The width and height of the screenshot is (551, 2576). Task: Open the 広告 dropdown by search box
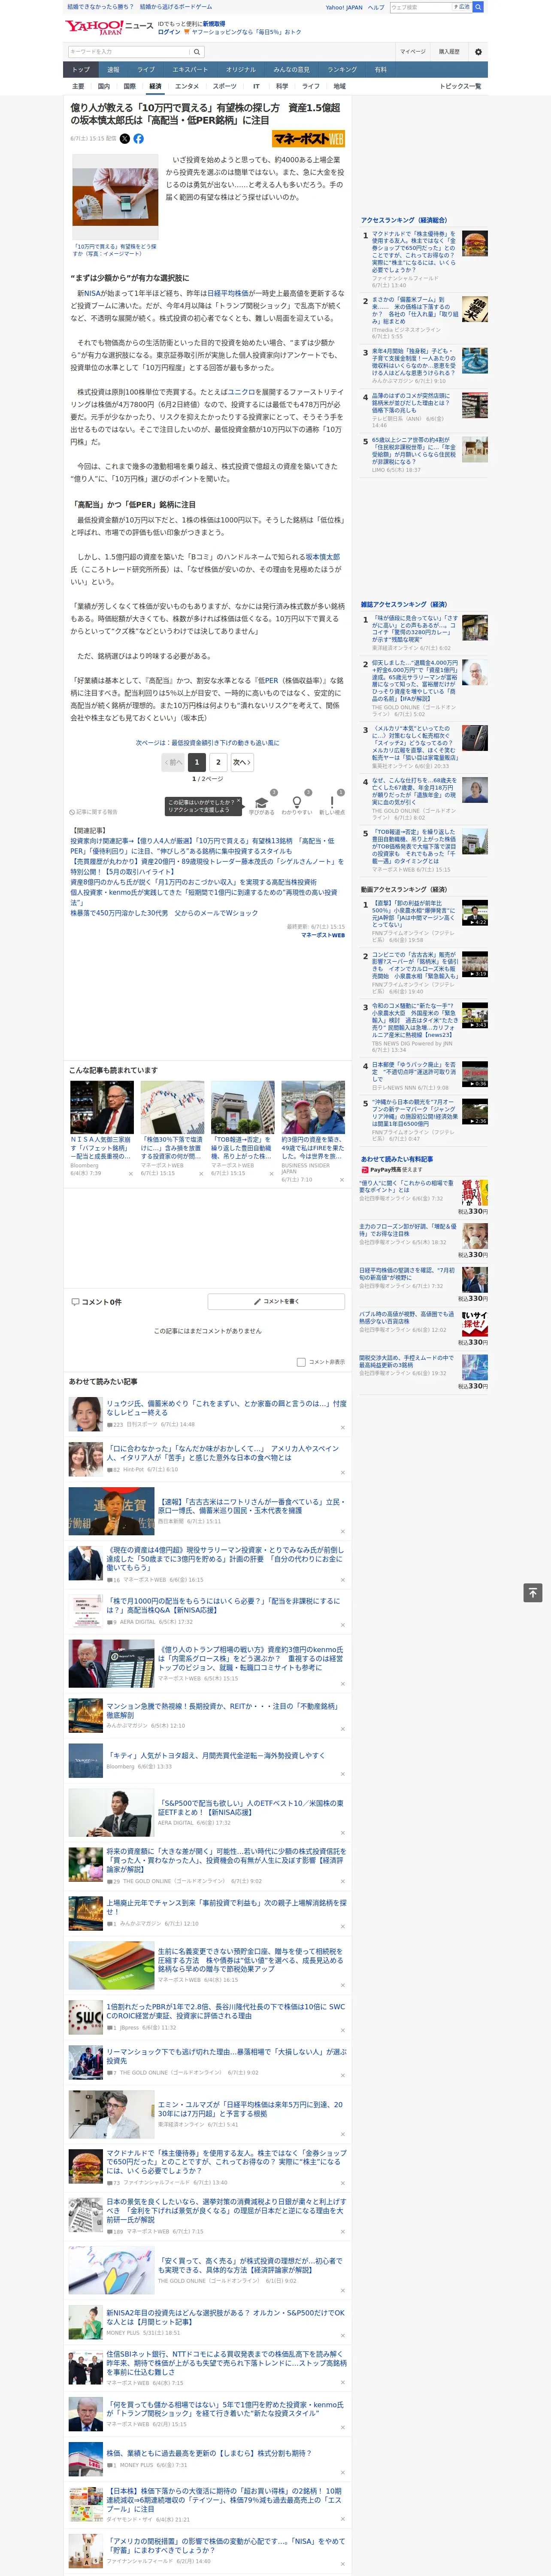463,7
